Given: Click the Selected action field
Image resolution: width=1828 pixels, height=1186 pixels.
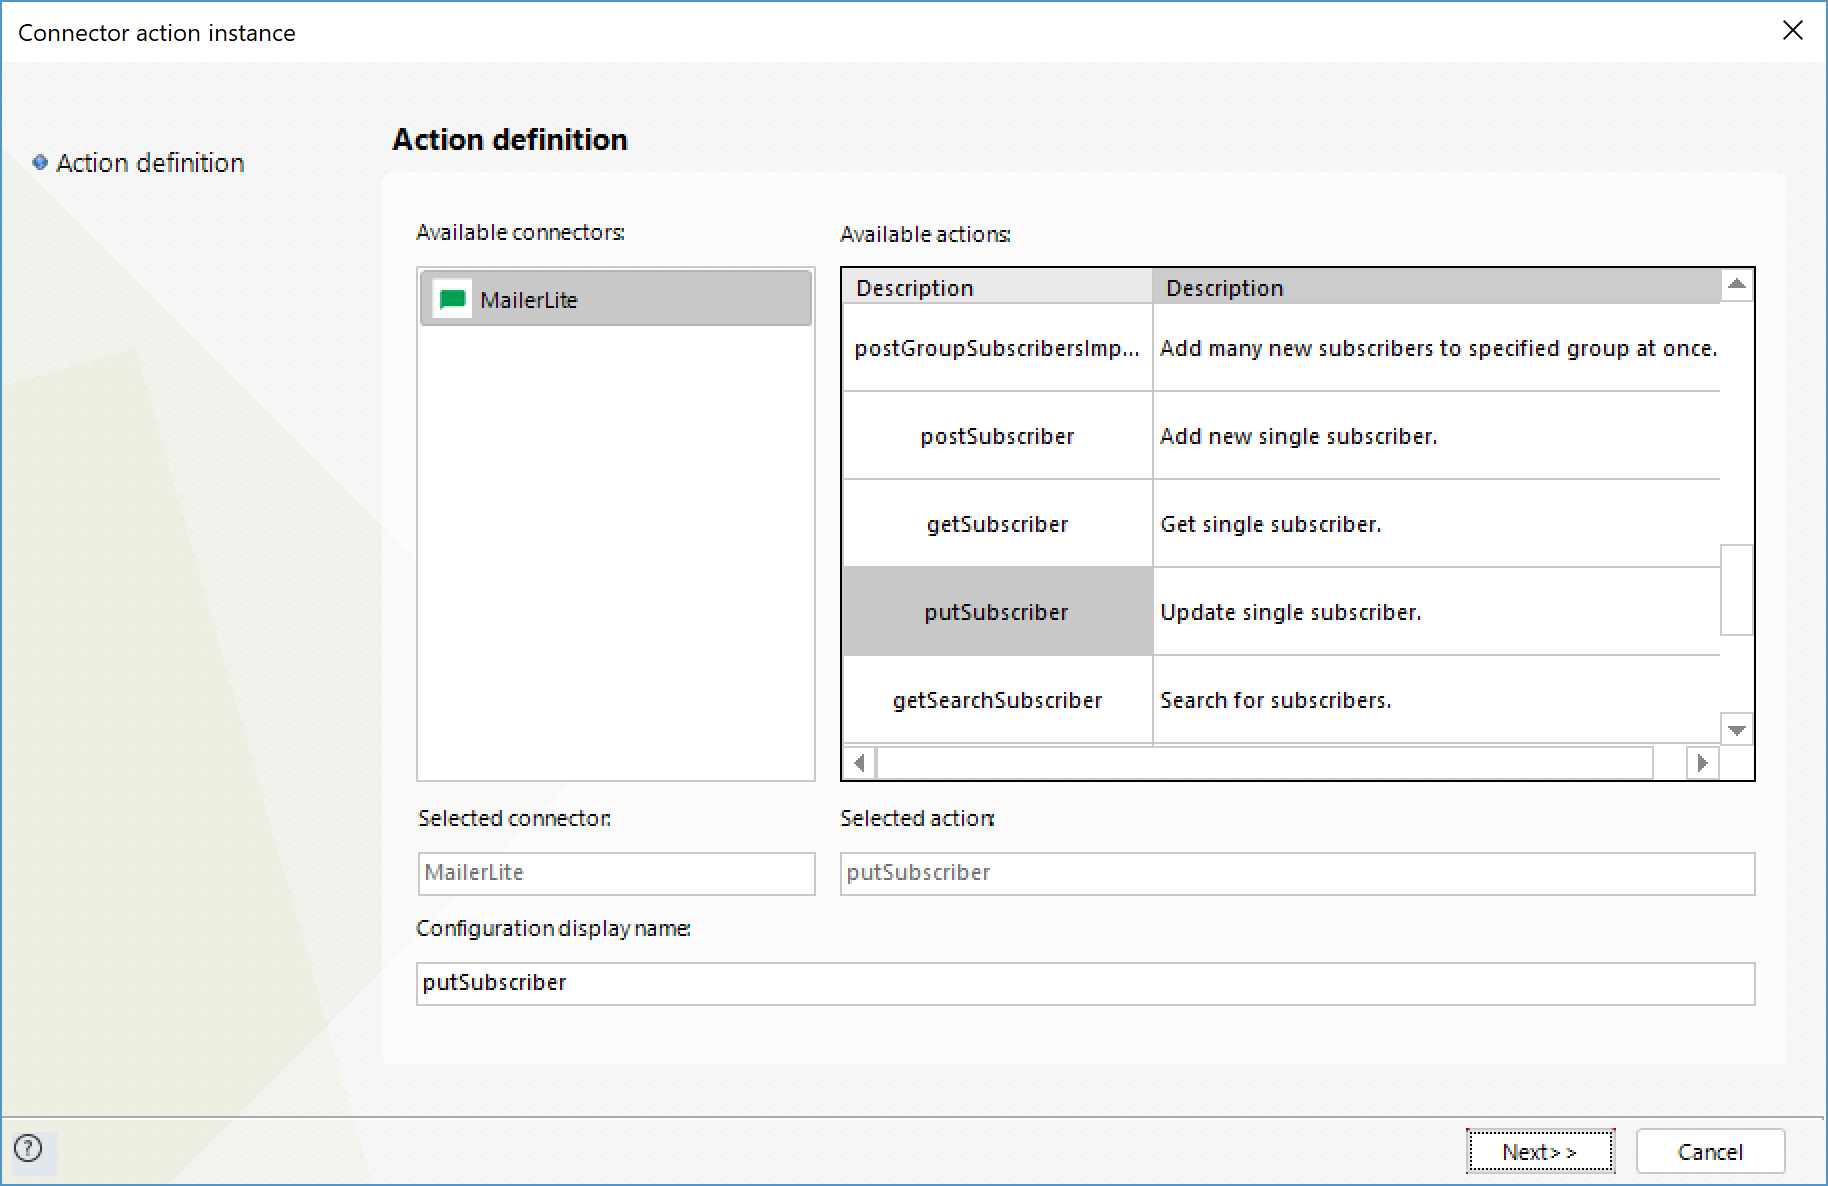Looking at the screenshot, I should 1297,873.
